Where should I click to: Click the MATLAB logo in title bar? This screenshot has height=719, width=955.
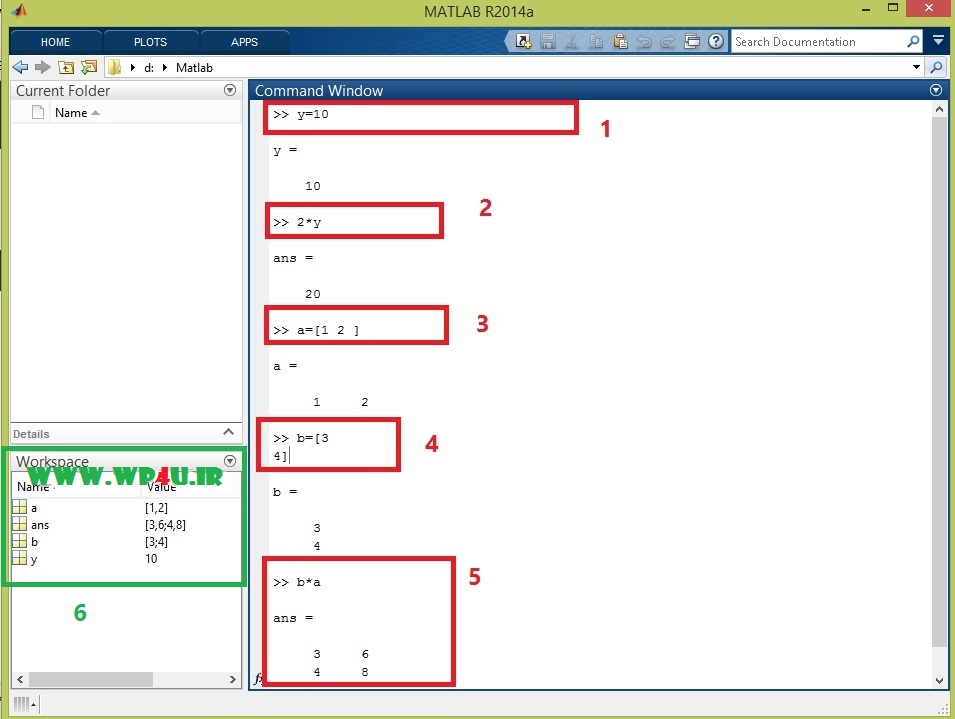pos(19,11)
